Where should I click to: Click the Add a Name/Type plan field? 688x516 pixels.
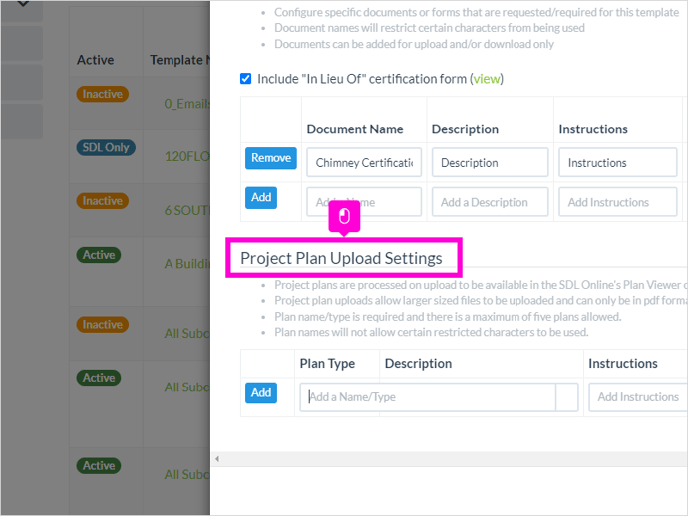pos(428,397)
